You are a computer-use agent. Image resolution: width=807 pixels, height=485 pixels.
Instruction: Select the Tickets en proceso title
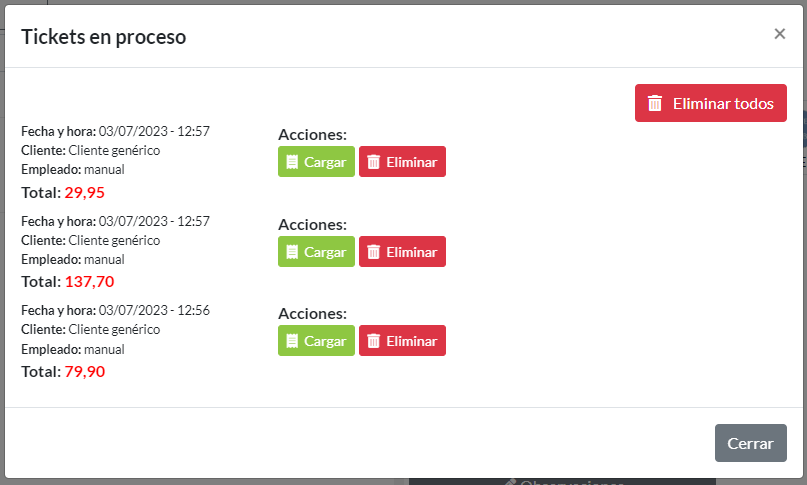tap(103, 37)
